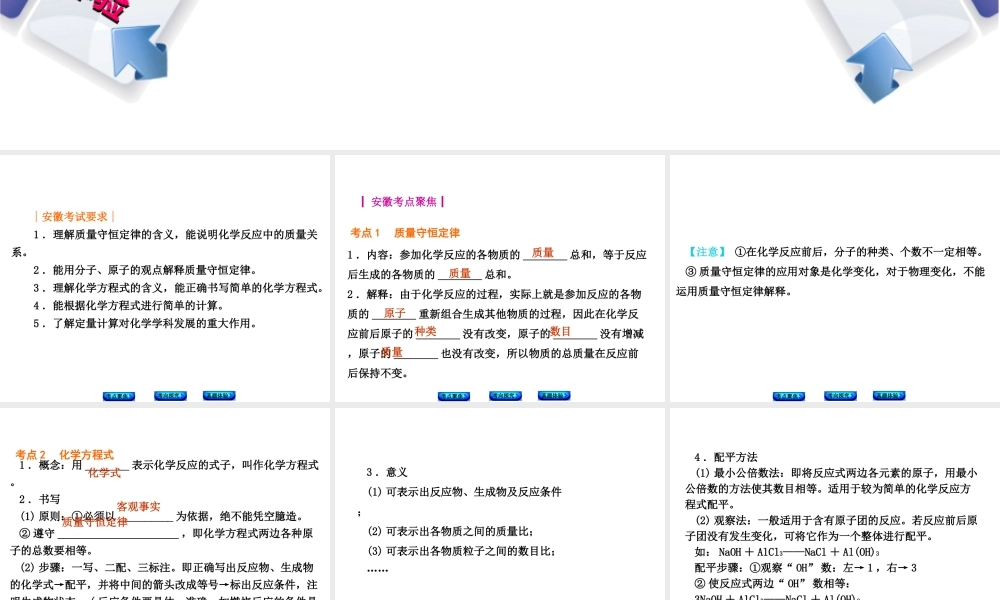
Task: Click the filled-in answer 种类
Action: coord(425,332)
